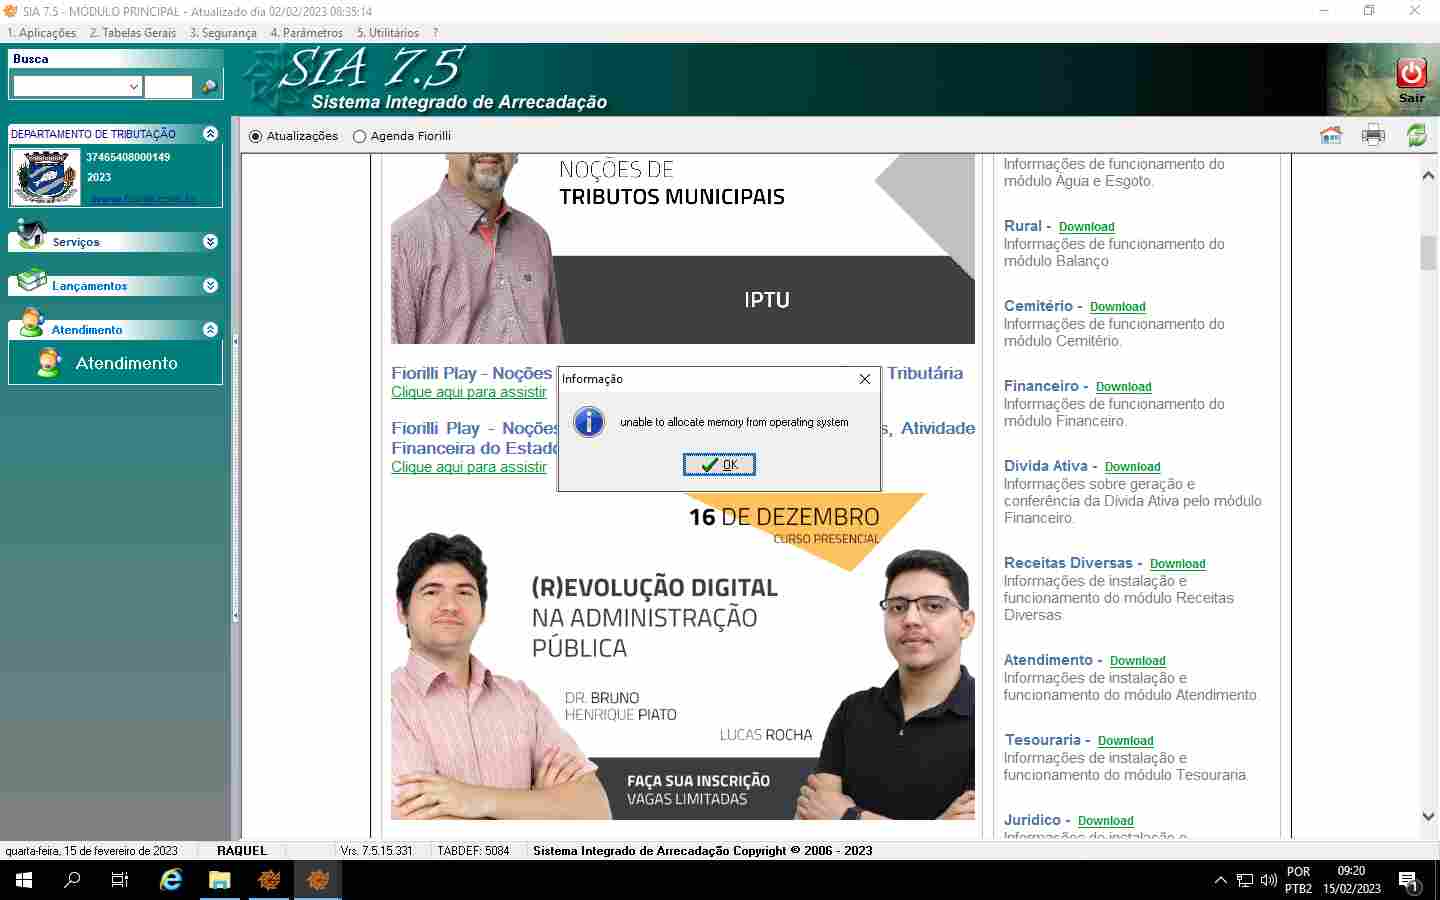Viewport: 1440px width, 900px height.
Task: Click the Sair power icon
Action: click(x=1411, y=74)
